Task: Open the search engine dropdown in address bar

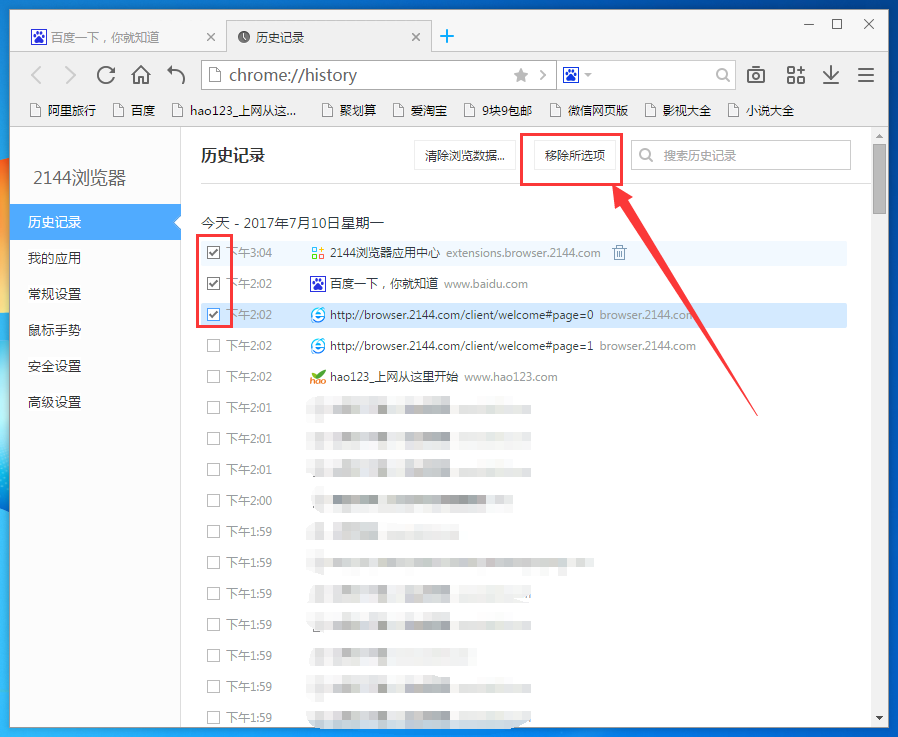Action: pyautogui.click(x=577, y=74)
